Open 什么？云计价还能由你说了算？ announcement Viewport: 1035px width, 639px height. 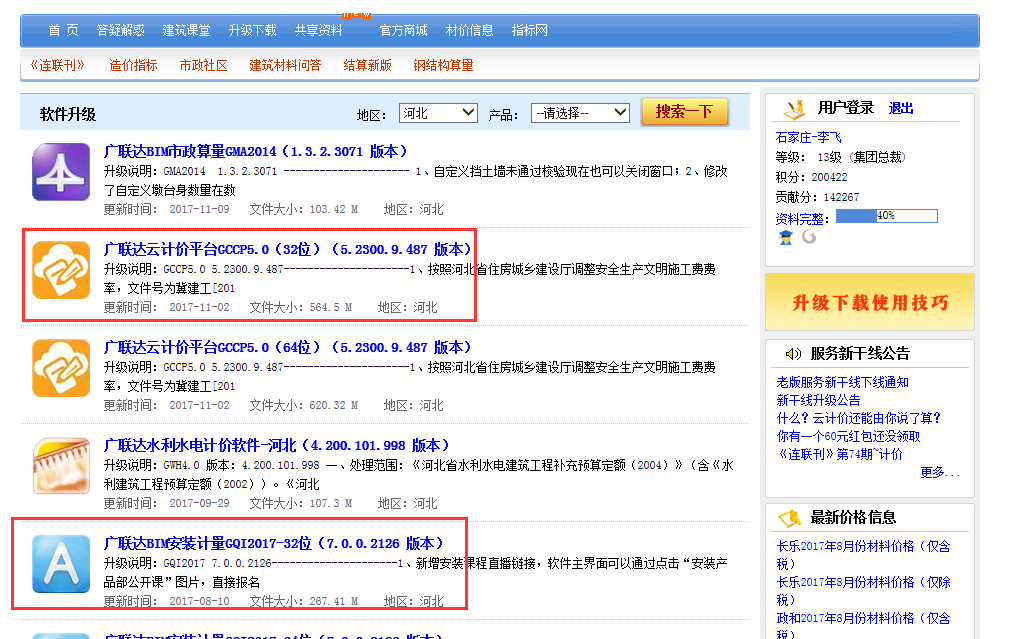(x=859, y=418)
